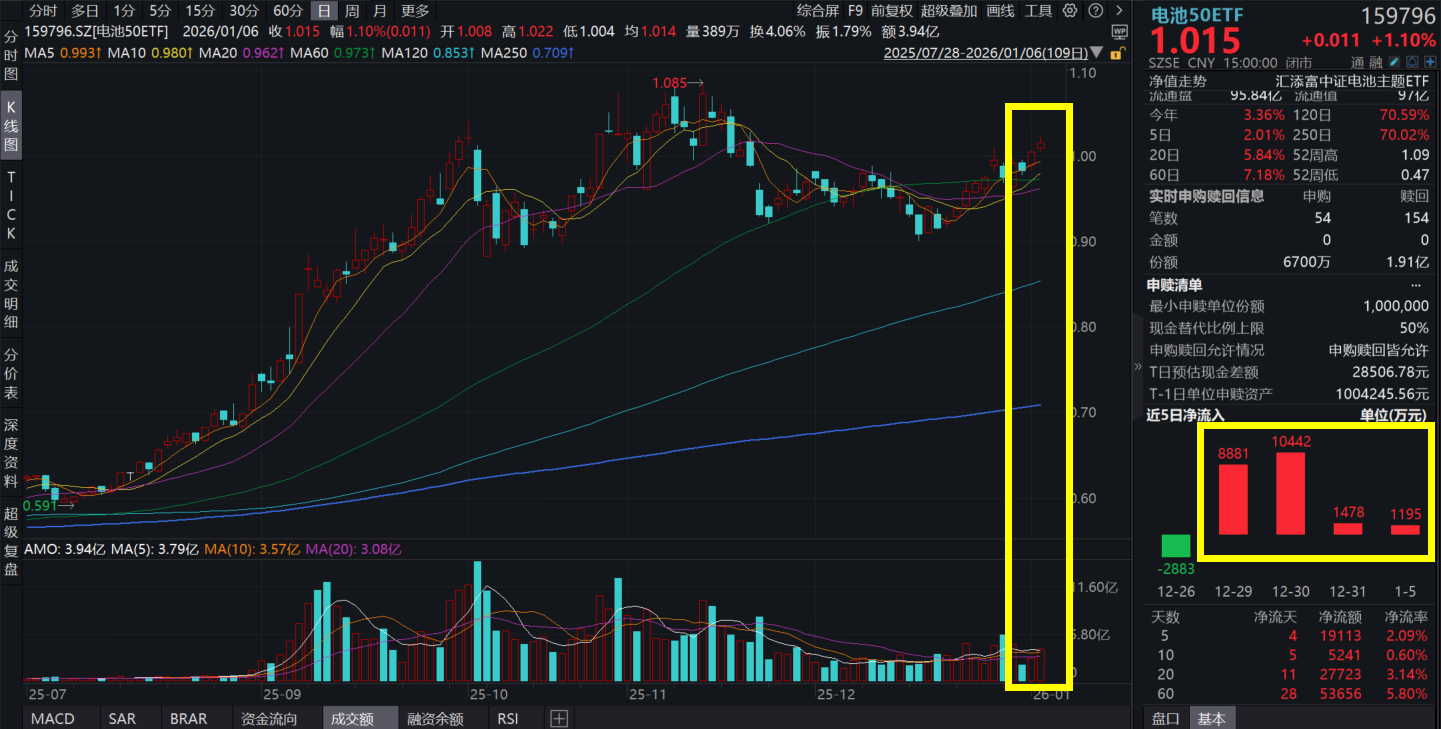The width and height of the screenshot is (1441, 729).
Task: Toggle the padlock icon near the date range
Action: coord(1116,53)
